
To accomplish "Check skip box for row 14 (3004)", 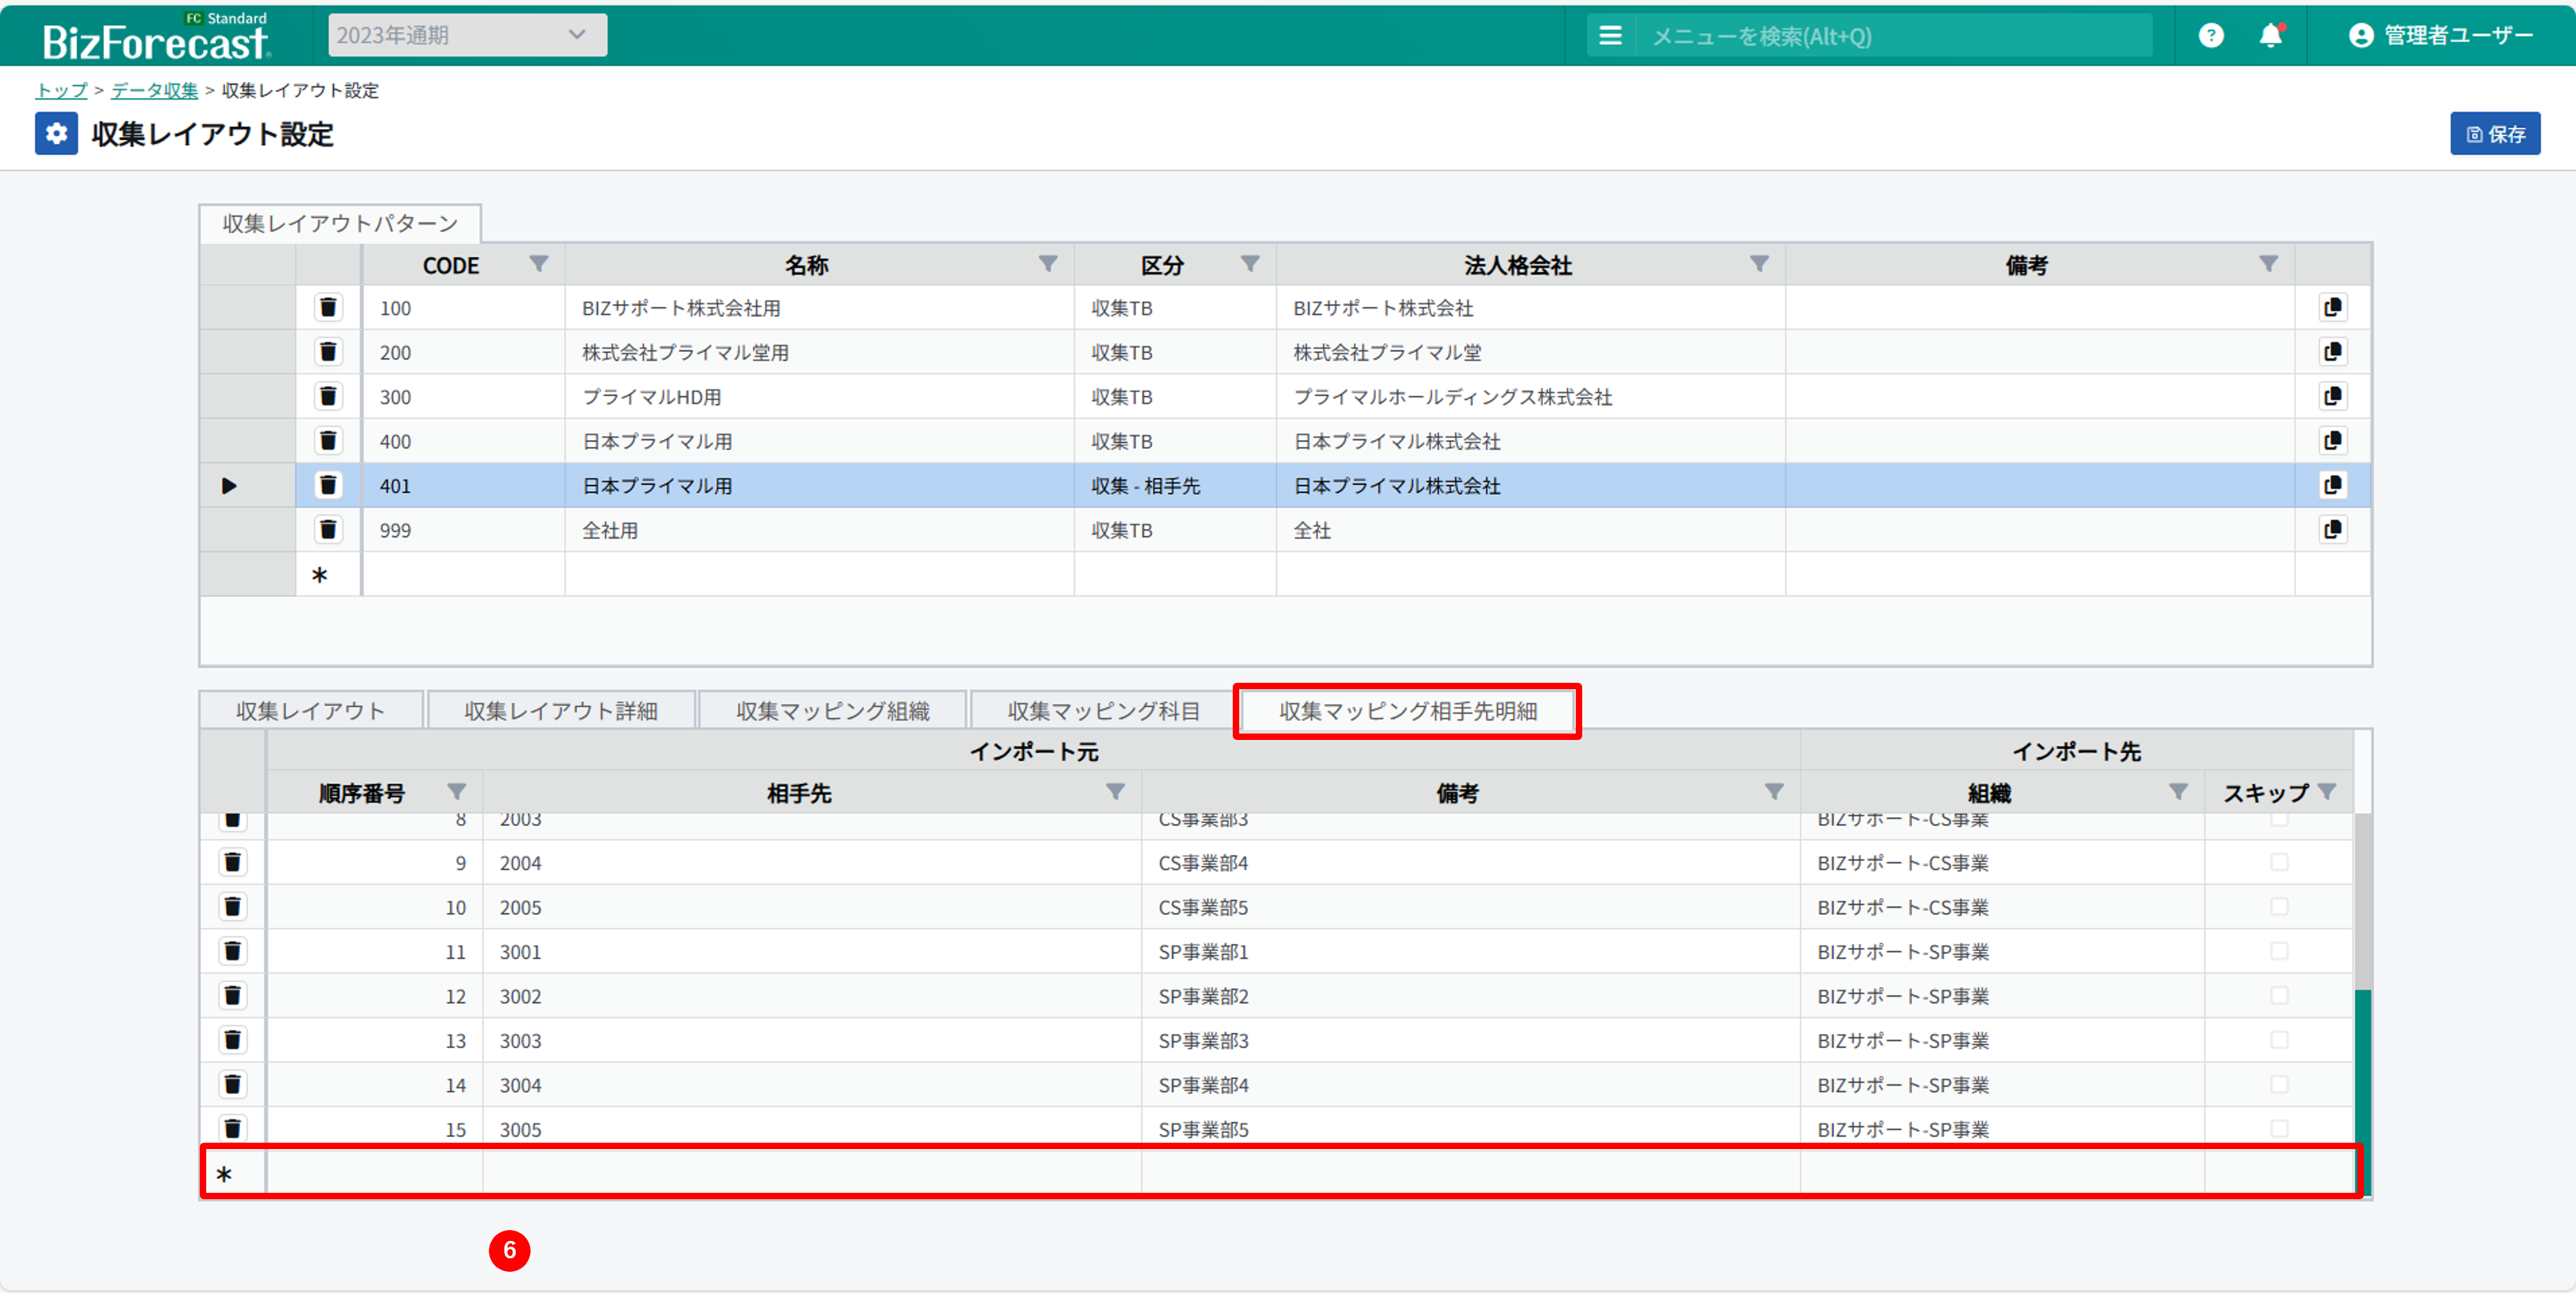I will pyautogui.click(x=2279, y=1084).
